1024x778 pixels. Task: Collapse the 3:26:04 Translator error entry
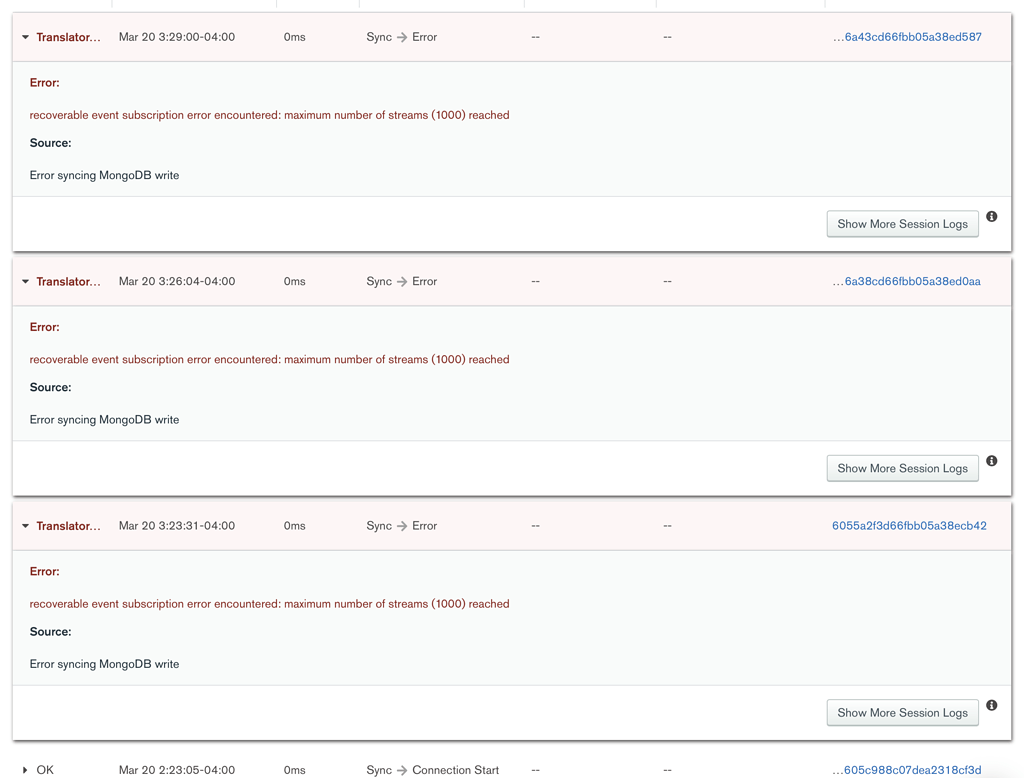click(x=25, y=282)
